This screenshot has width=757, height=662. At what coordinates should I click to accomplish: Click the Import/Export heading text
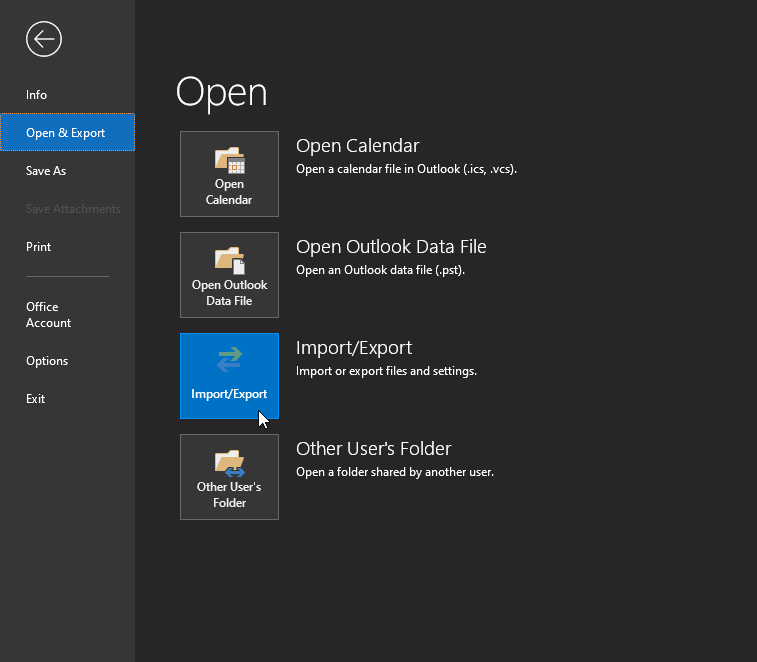click(x=354, y=348)
